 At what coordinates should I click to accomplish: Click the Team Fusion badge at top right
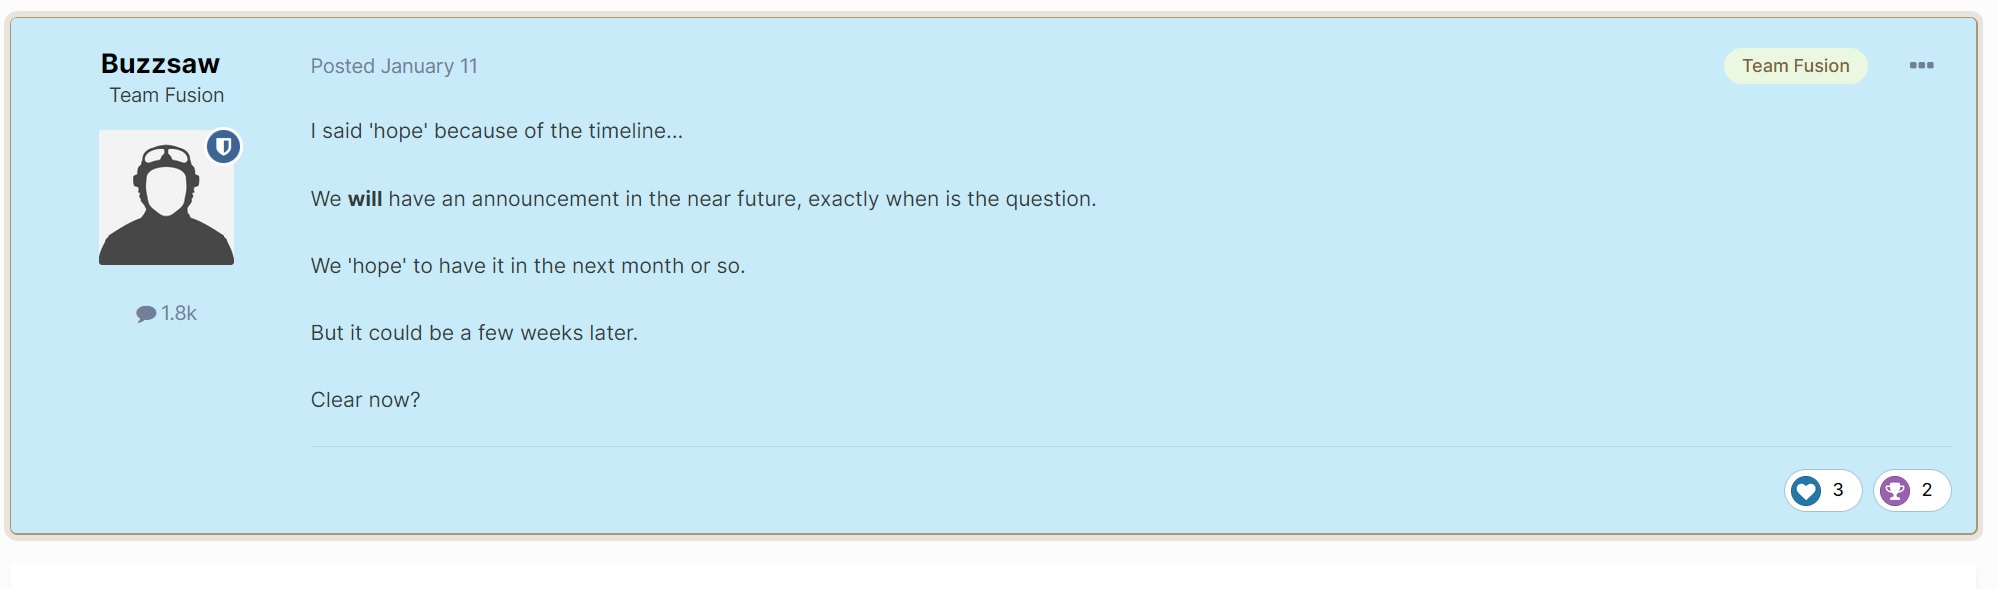pos(1795,66)
